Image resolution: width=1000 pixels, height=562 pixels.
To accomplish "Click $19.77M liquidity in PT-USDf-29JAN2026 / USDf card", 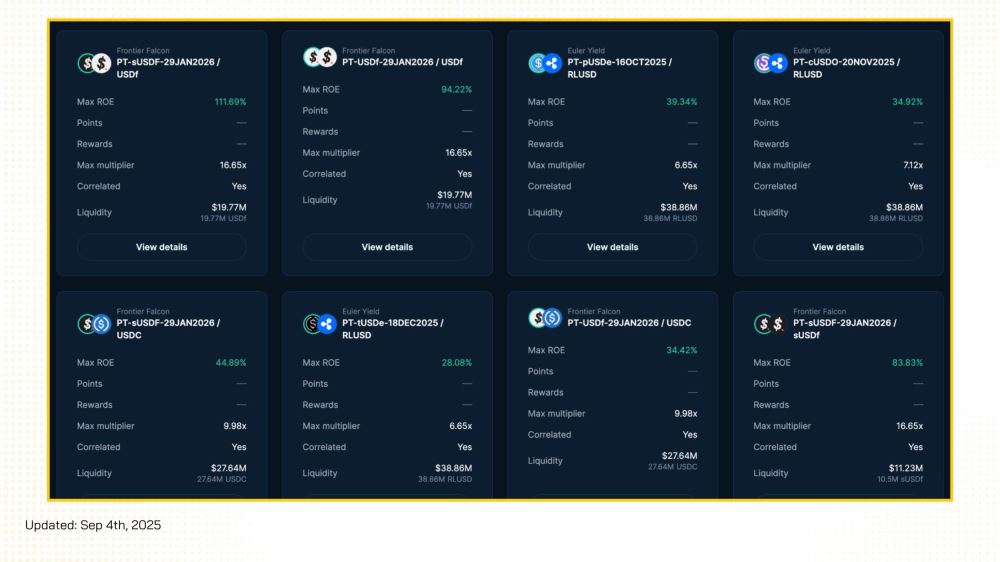I will 455,195.
